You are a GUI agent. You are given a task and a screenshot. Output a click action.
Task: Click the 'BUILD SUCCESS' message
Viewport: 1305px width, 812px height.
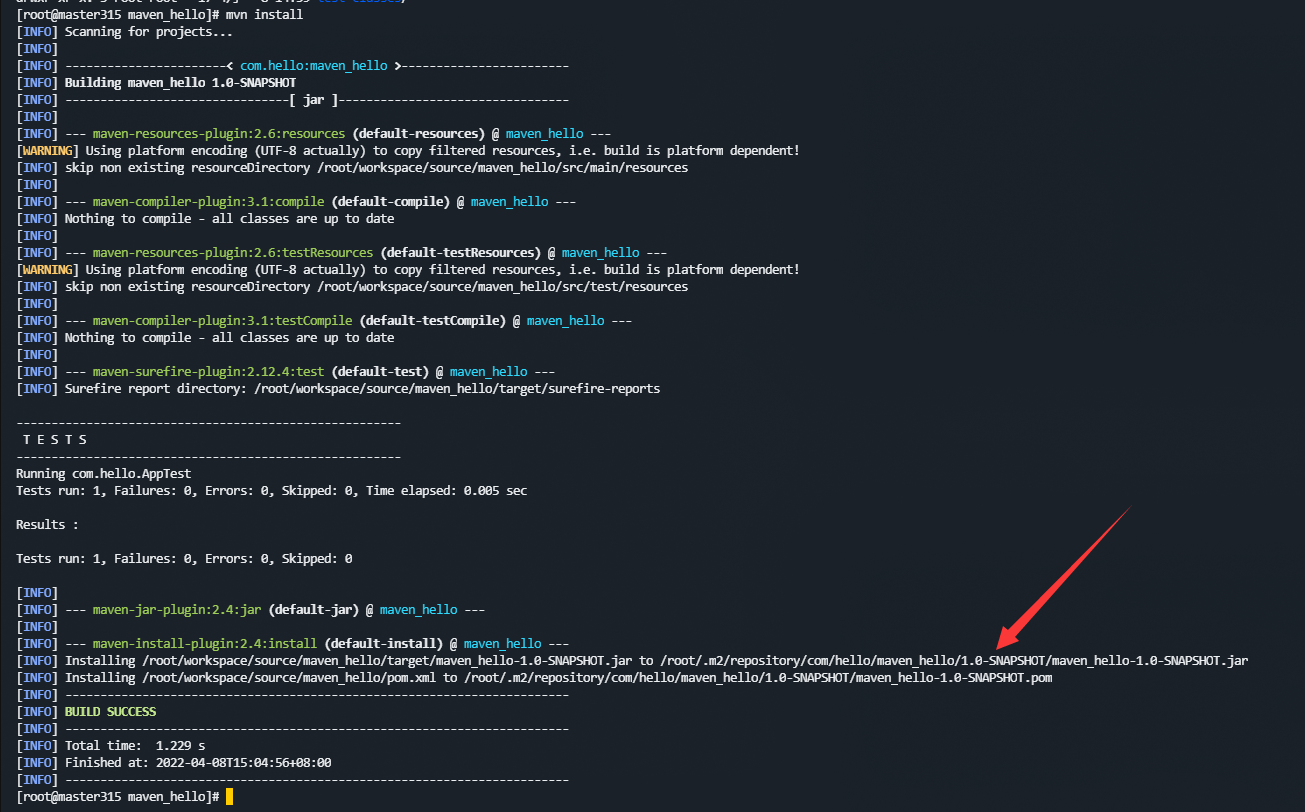pos(110,712)
